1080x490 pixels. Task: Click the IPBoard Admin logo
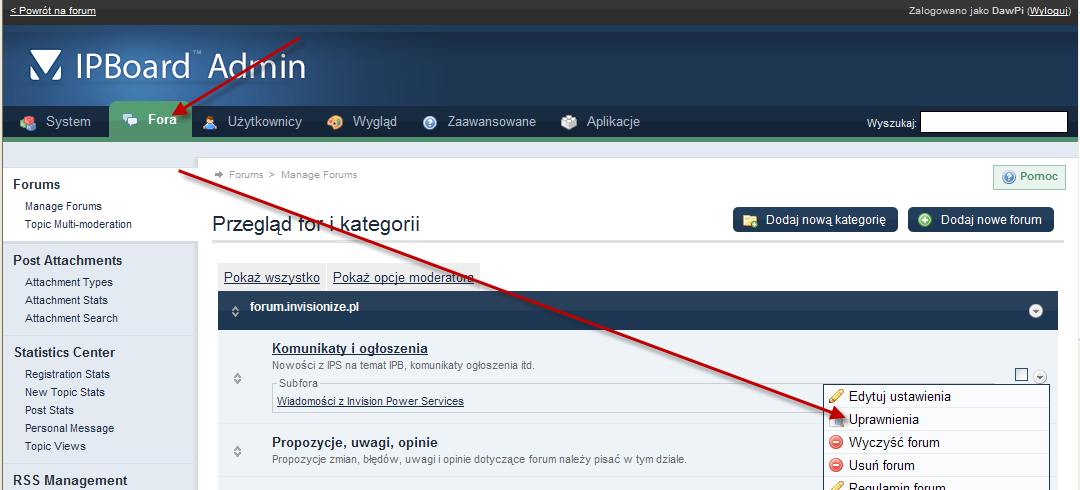[167, 65]
